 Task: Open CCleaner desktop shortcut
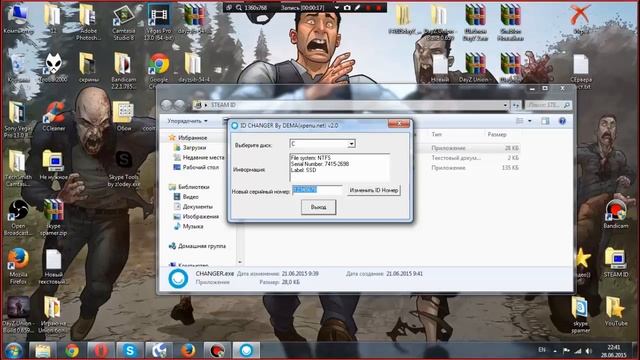(x=53, y=116)
